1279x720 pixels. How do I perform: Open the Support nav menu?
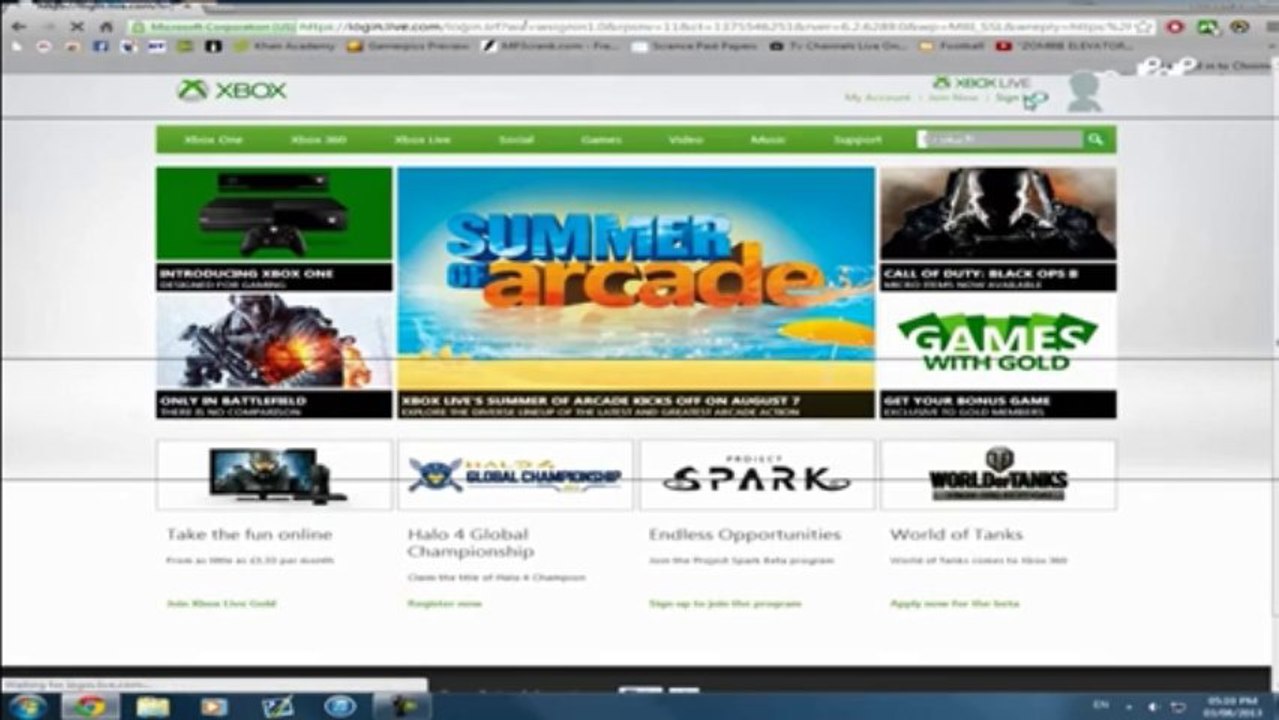857,140
